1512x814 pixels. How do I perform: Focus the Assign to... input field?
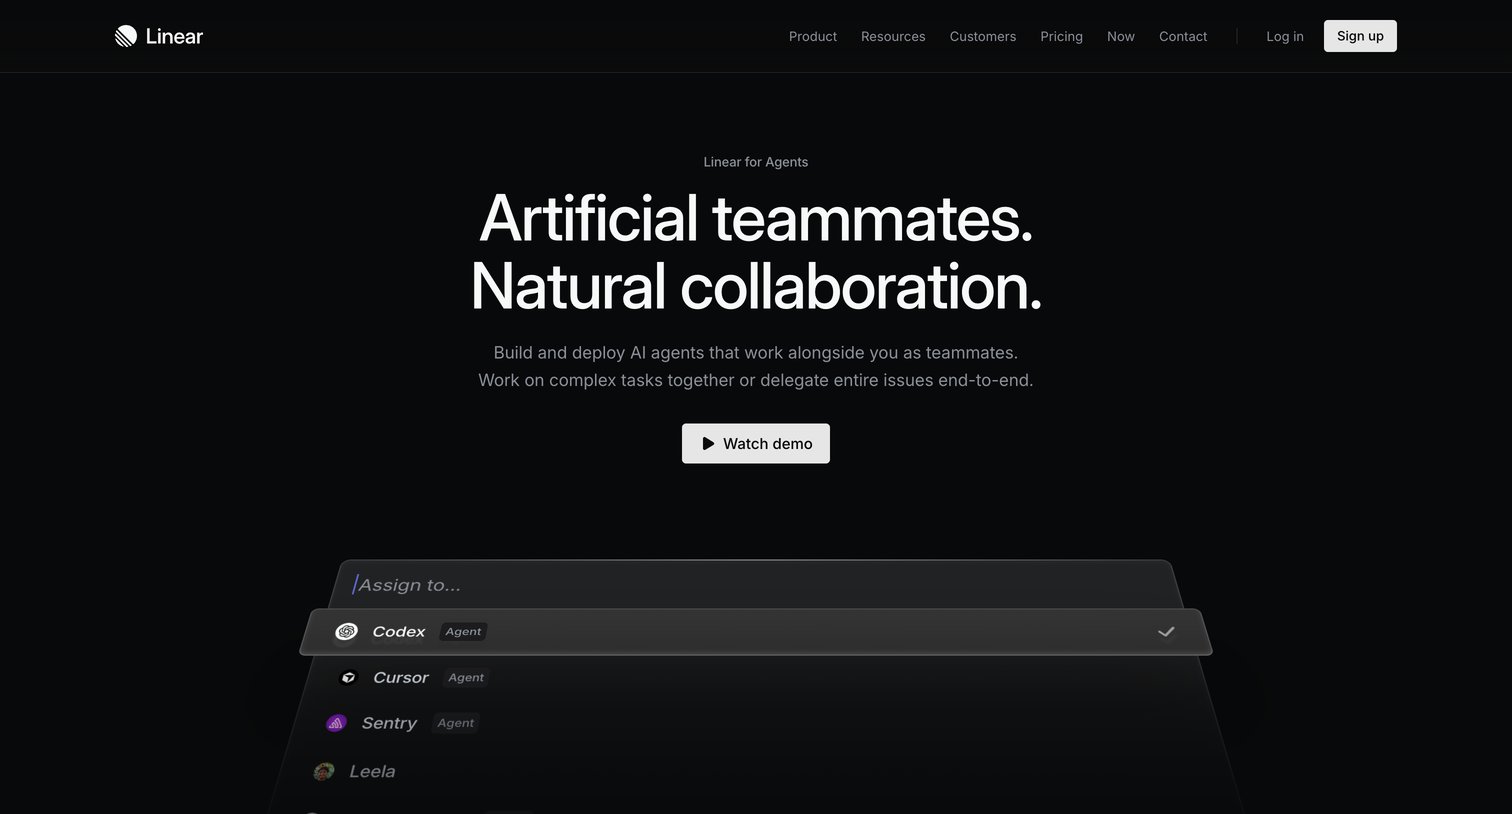[755, 585]
